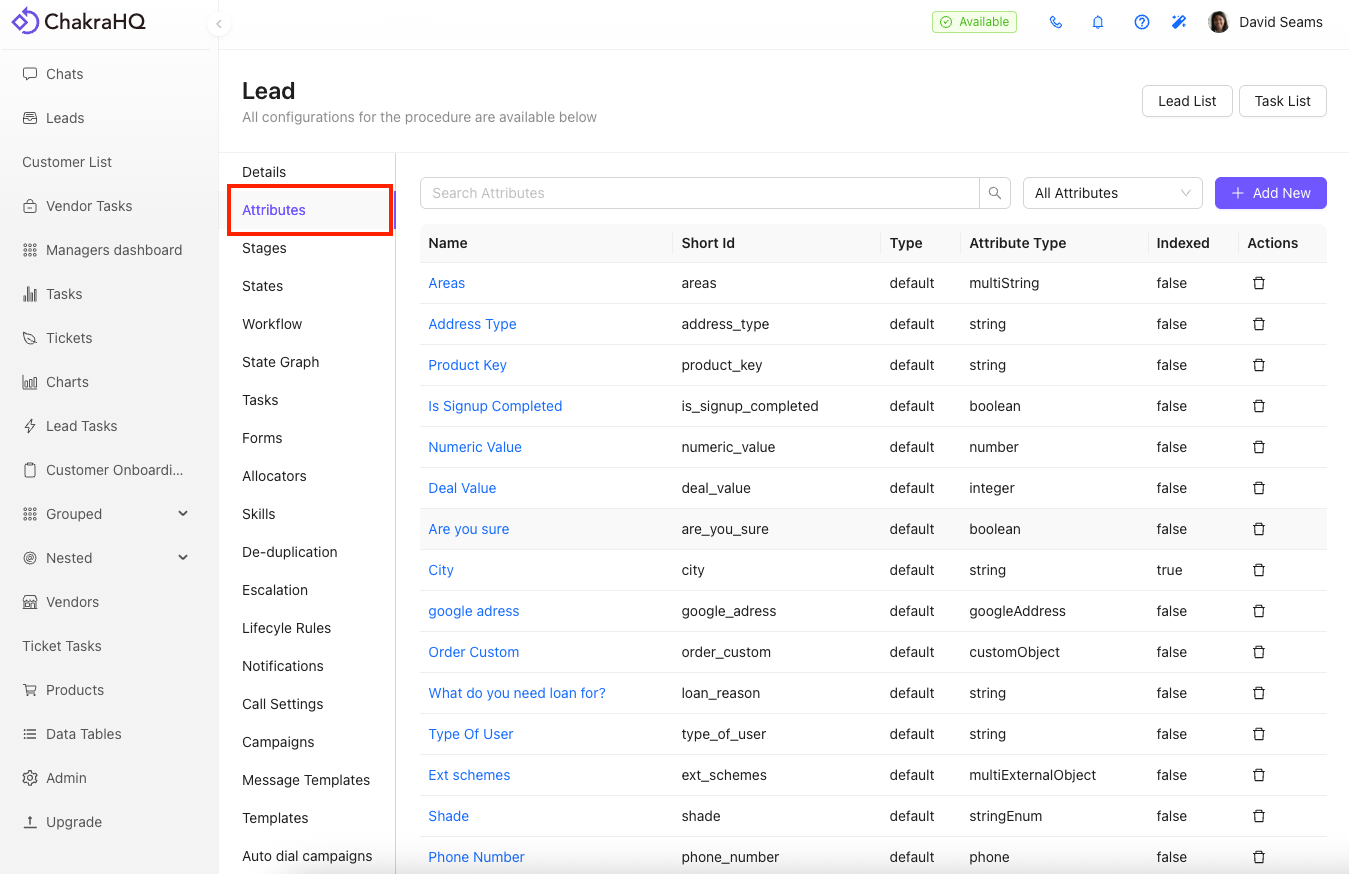
Task: Click the phone call icon in header
Action: pos(1055,22)
